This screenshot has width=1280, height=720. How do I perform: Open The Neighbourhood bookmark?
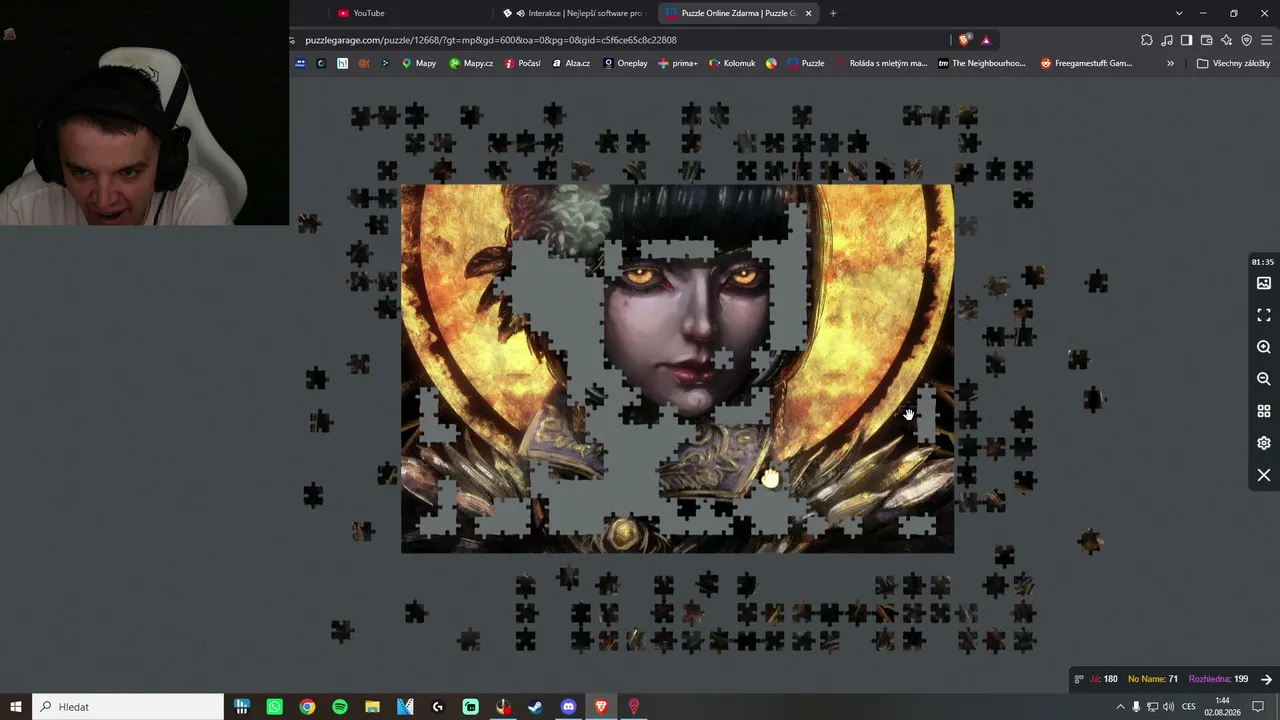982,63
